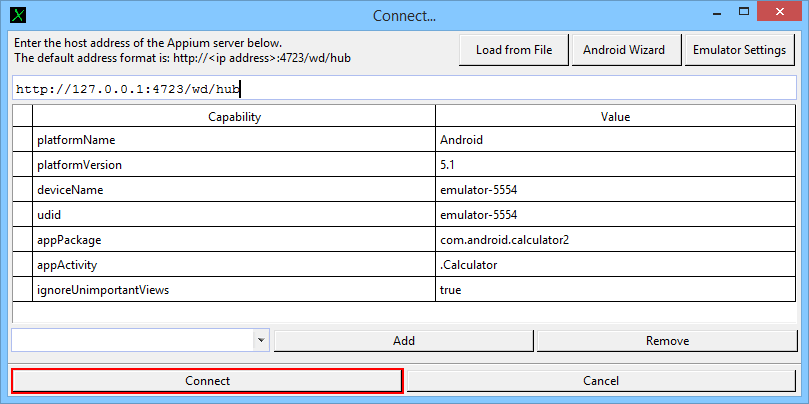809x404 pixels.
Task: Select the platformName capability cell
Action: 234,140
